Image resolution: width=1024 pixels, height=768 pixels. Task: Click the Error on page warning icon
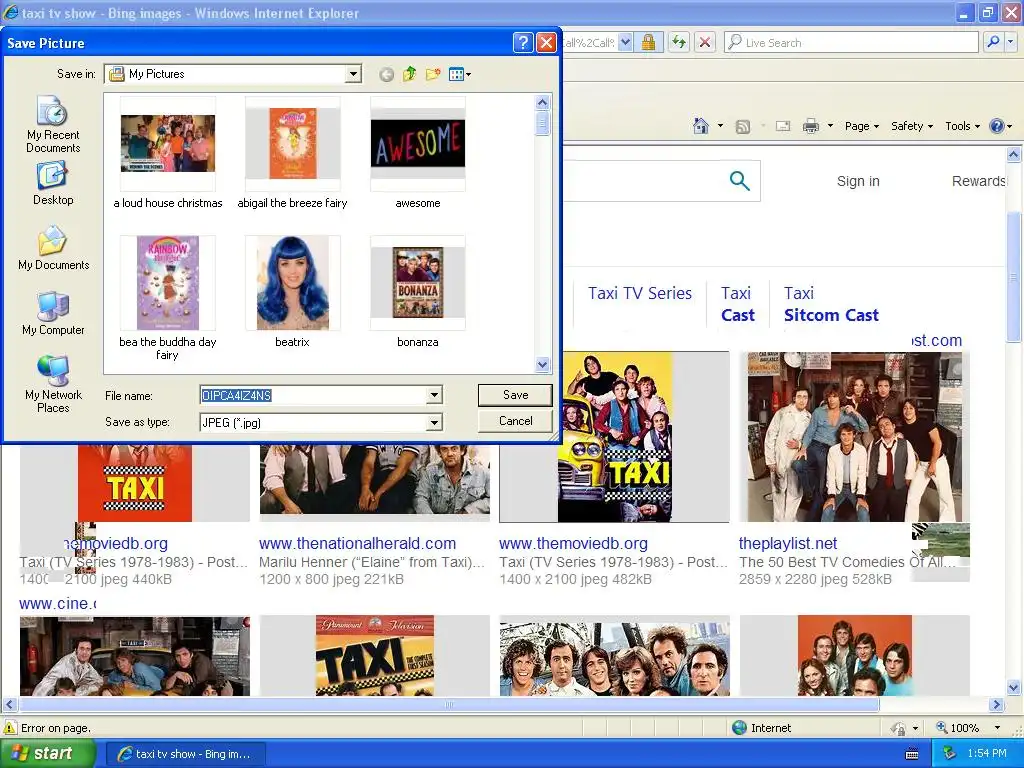pos(10,728)
